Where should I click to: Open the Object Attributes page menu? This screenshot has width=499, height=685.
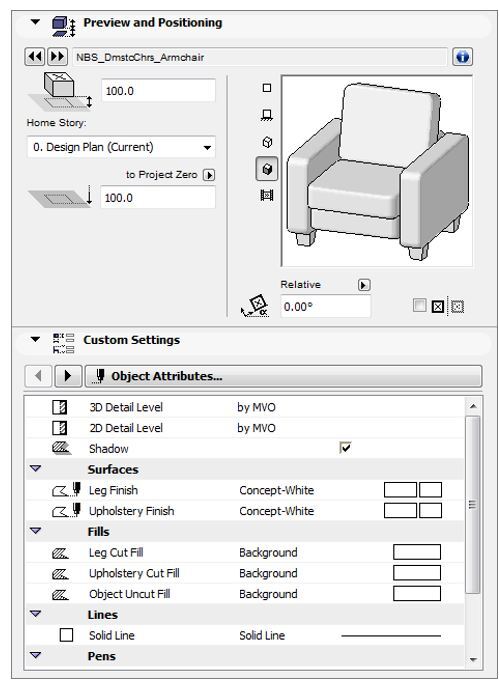pos(284,376)
